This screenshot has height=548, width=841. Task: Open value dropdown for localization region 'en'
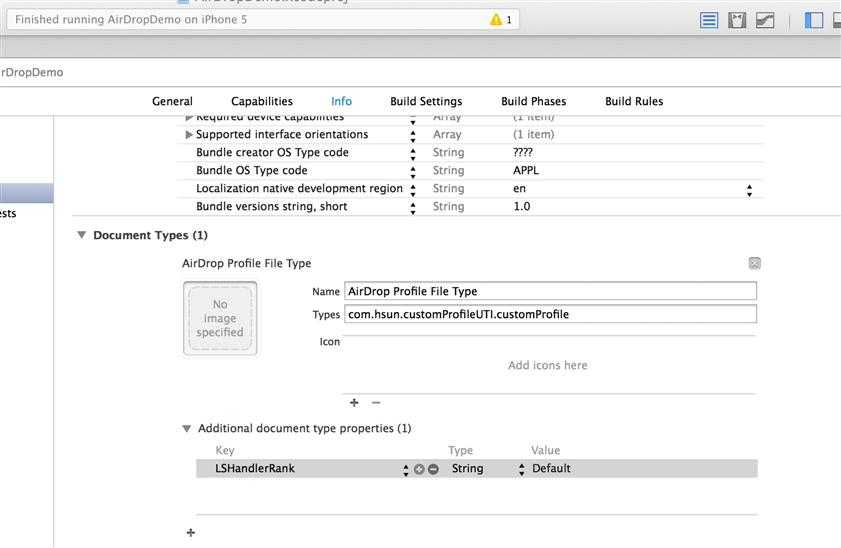[x=749, y=190]
